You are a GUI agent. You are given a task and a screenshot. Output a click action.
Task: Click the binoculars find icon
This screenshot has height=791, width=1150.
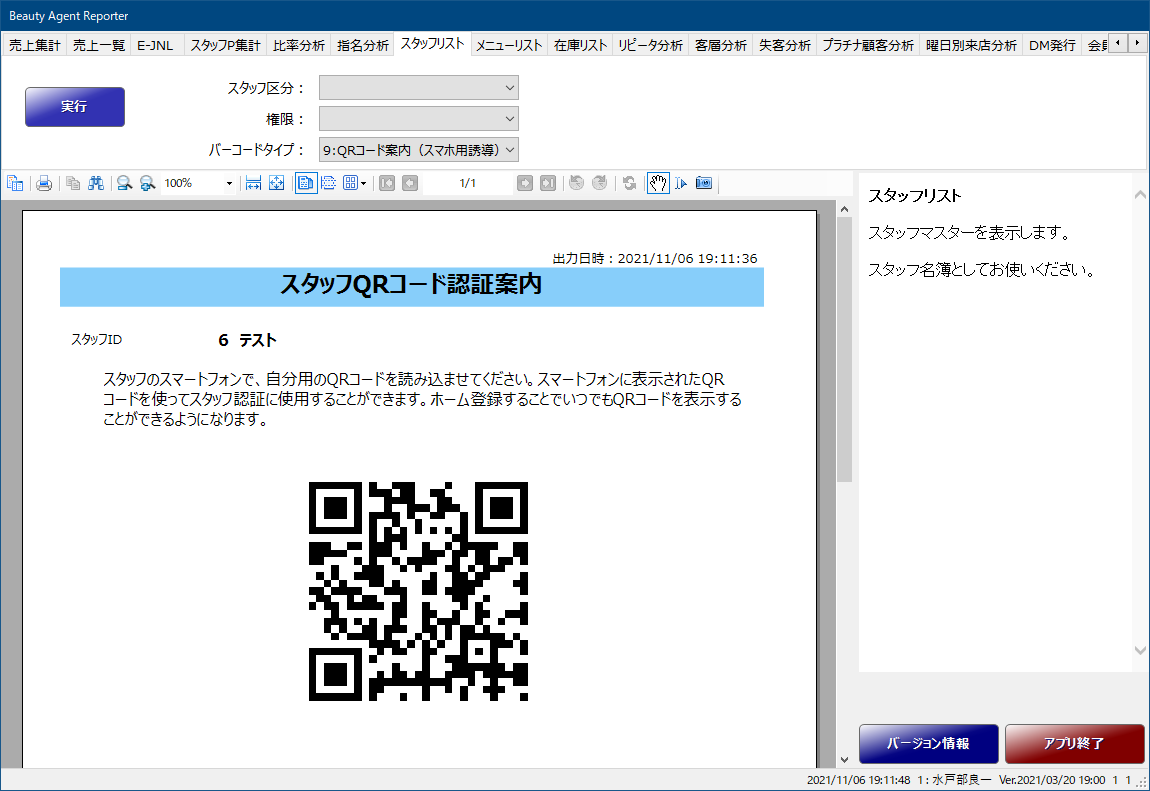(96, 183)
